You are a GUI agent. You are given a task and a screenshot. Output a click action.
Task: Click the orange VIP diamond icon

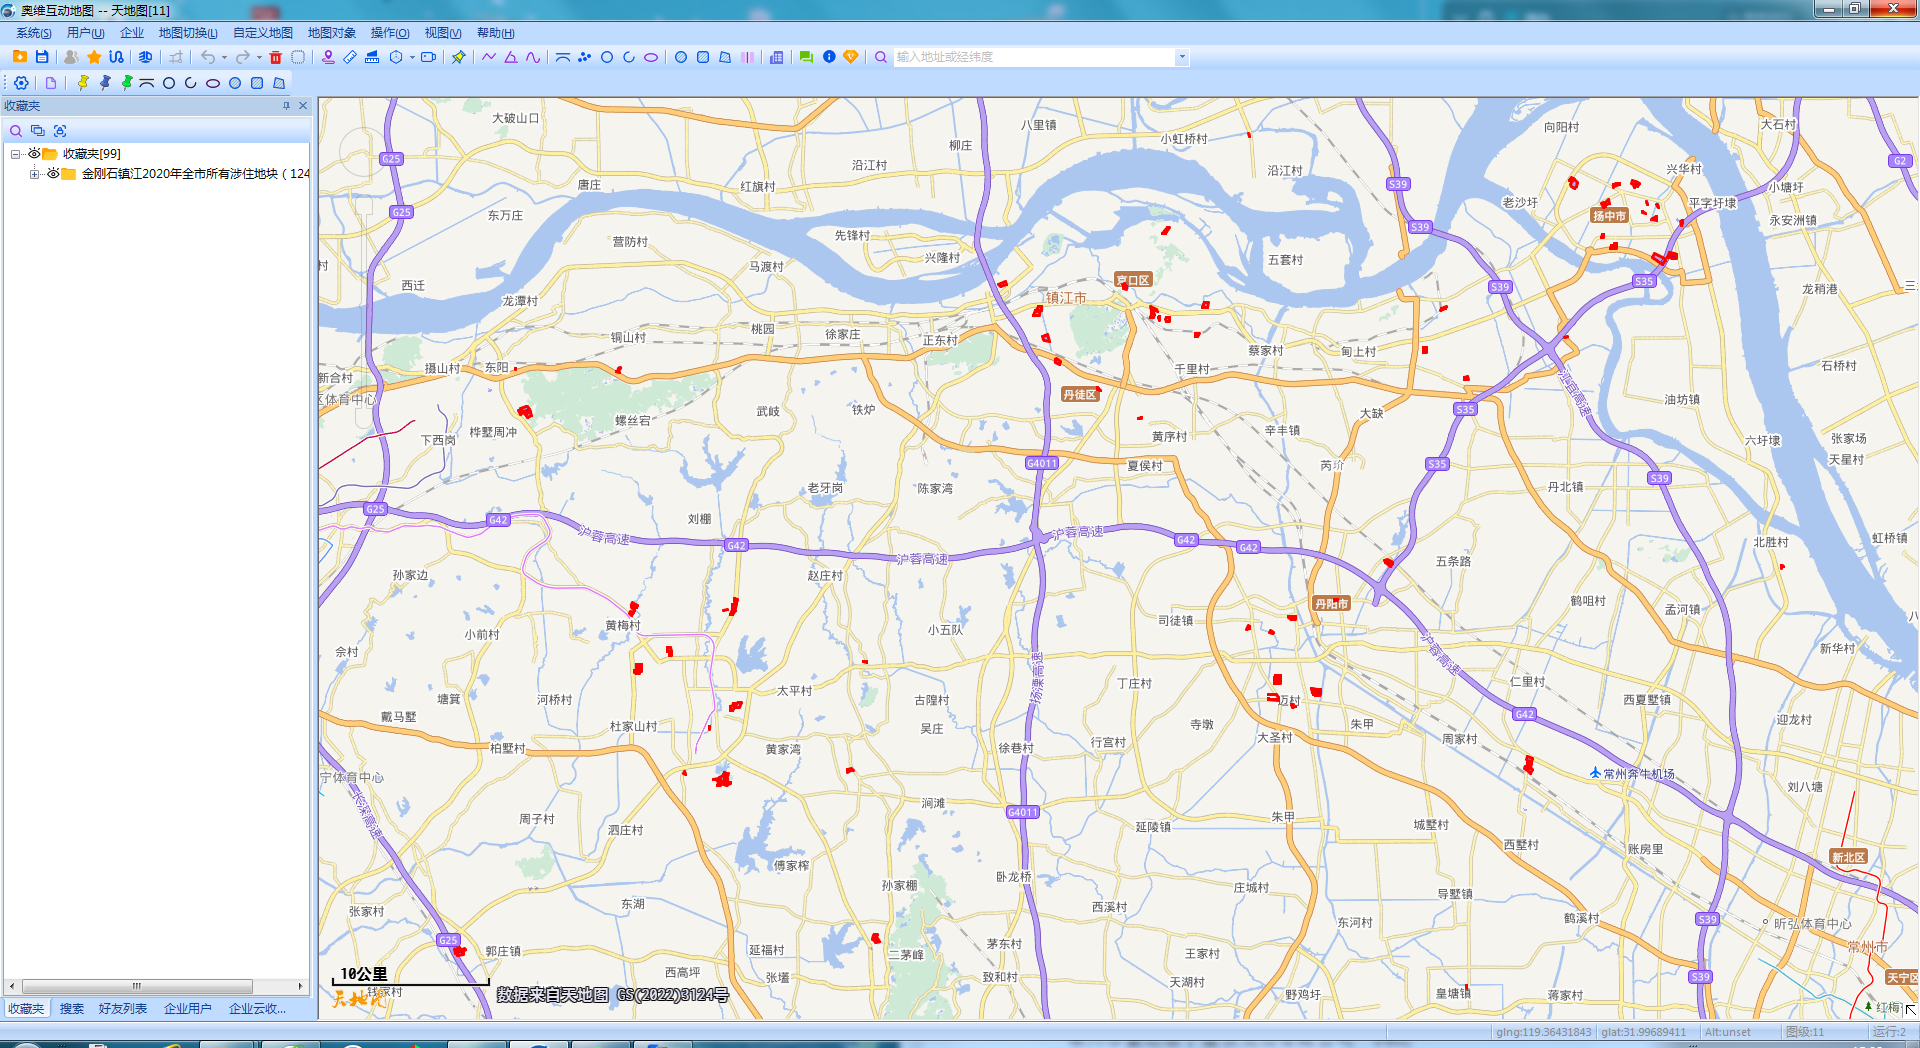(x=851, y=57)
